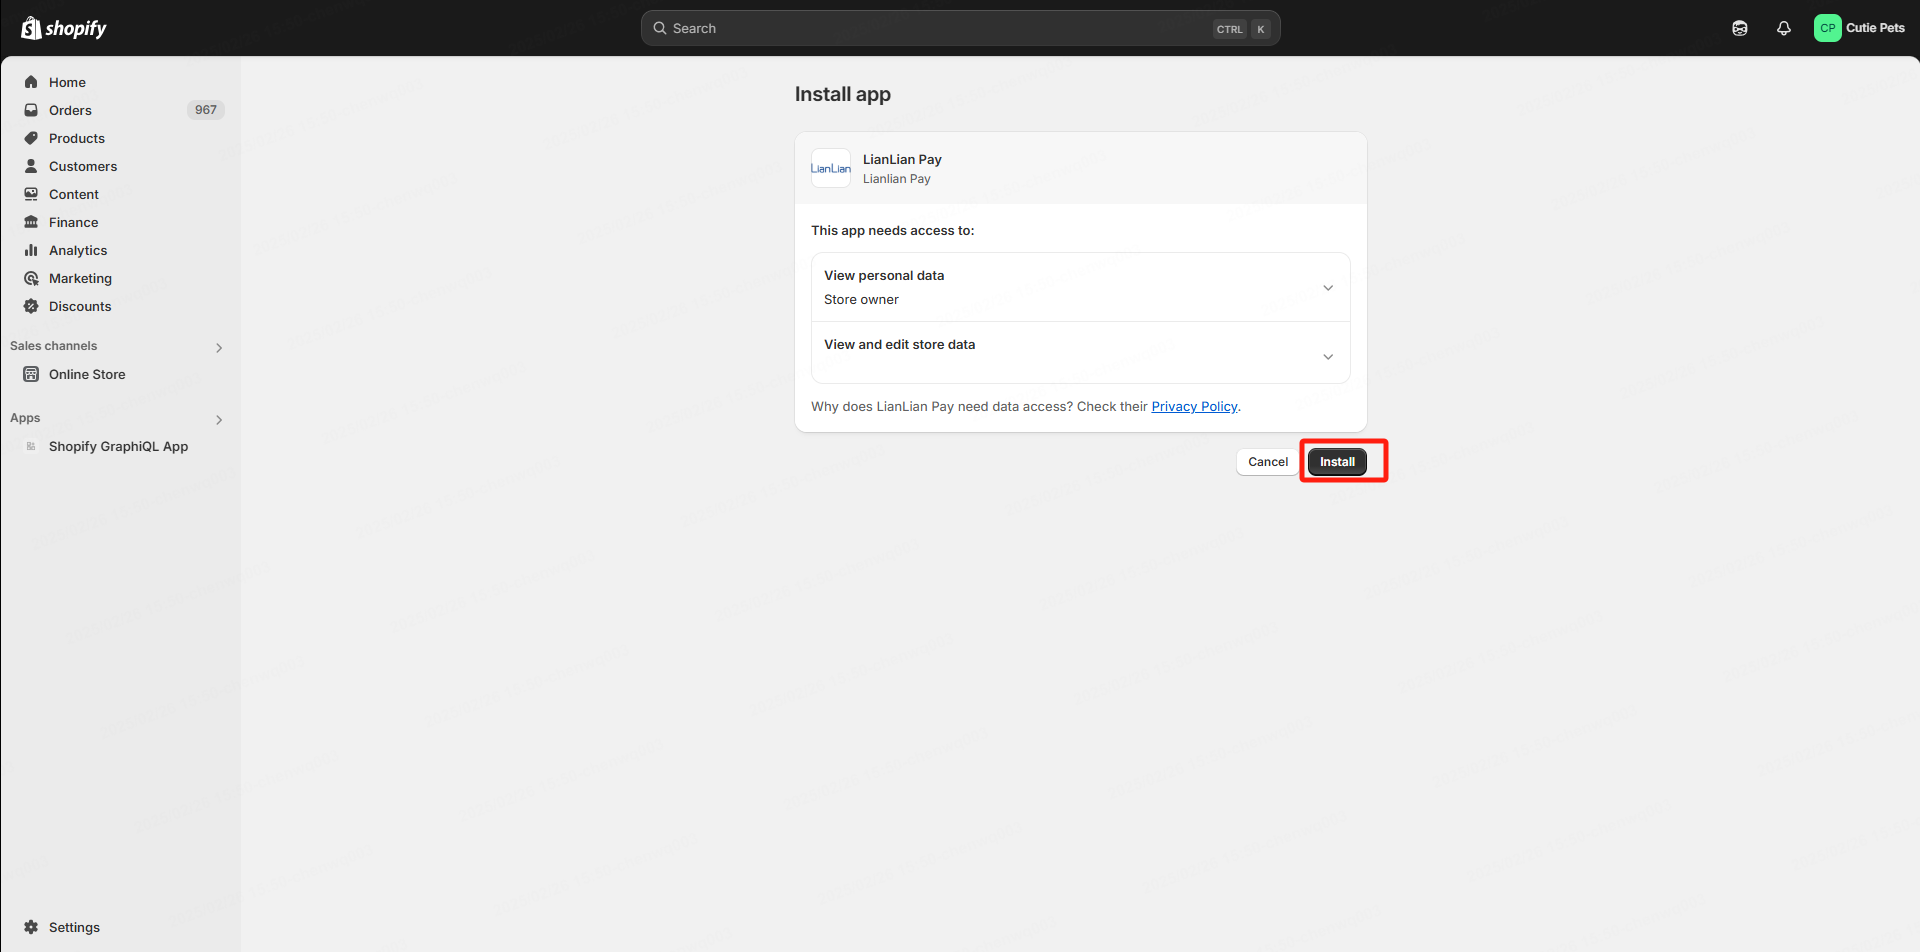Click the "This app needs access to:" text
The width and height of the screenshot is (1920, 952).
(x=892, y=230)
